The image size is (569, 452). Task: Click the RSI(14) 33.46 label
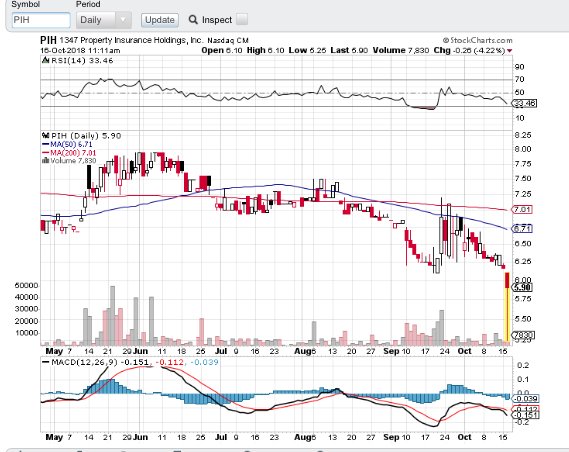[82, 61]
